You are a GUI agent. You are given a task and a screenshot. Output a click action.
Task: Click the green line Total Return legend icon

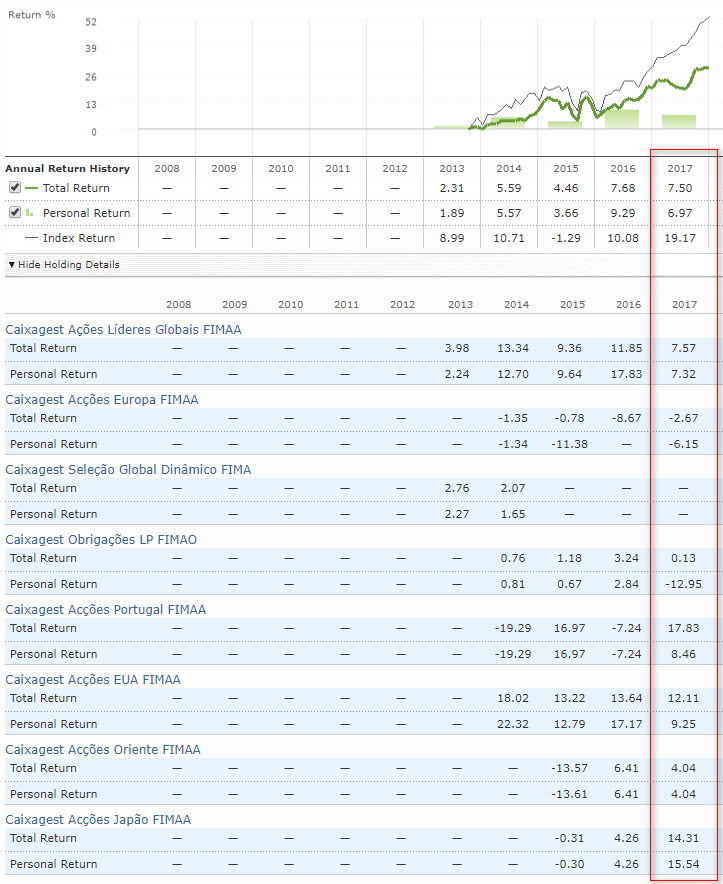pyautogui.click(x=32, y=188)
